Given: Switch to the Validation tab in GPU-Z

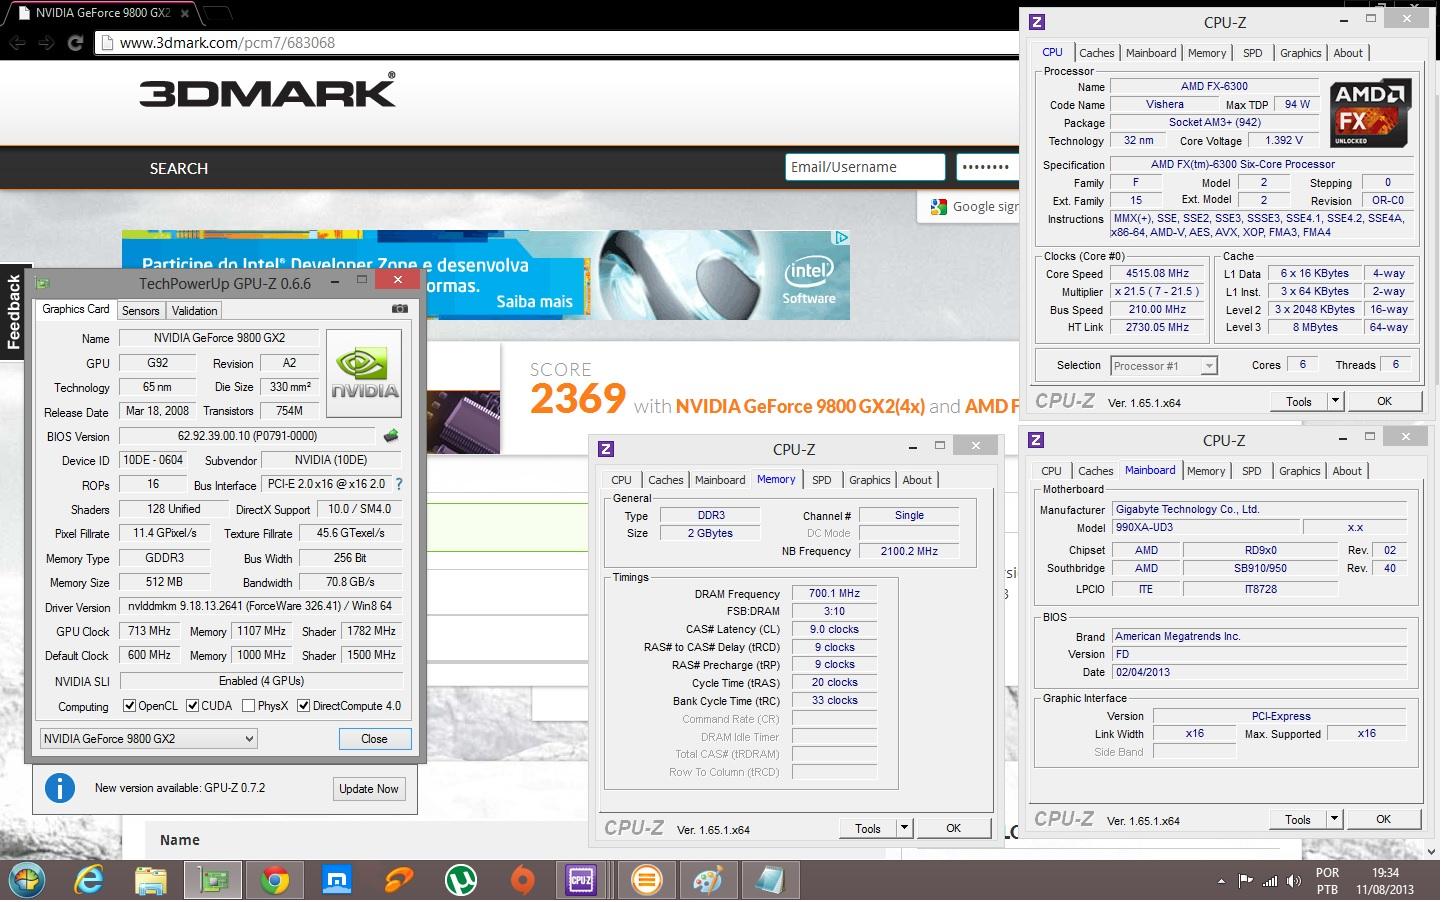Looking at the screenshot, I should tap(194, 311).
